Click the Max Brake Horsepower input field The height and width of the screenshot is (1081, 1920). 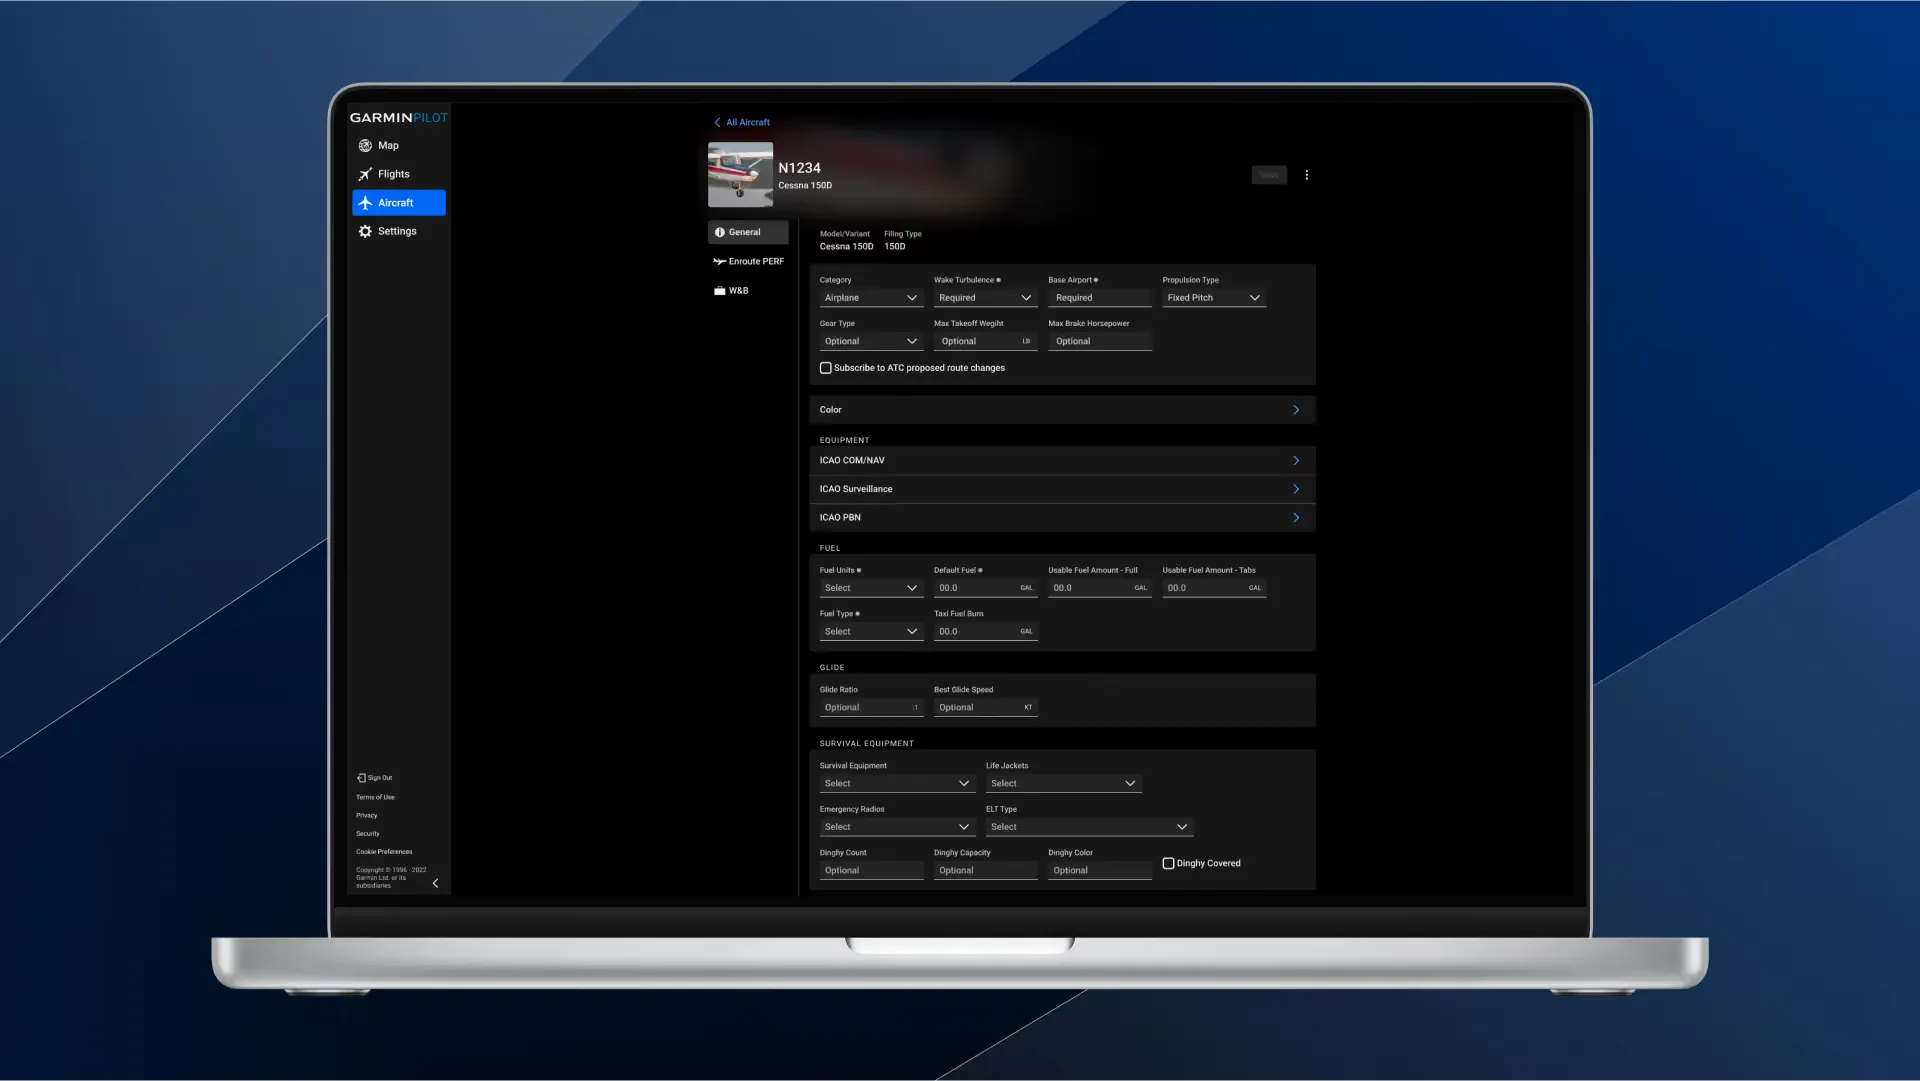coord(1099,342)
